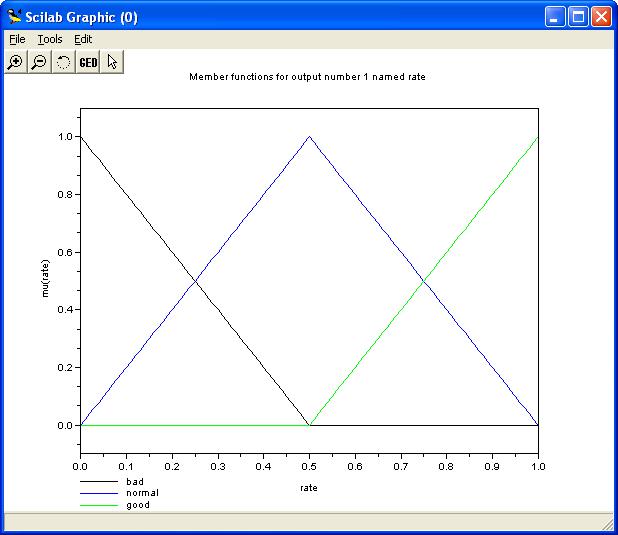Open the Edit menu
Screen dimensions: 618x535
83,39
